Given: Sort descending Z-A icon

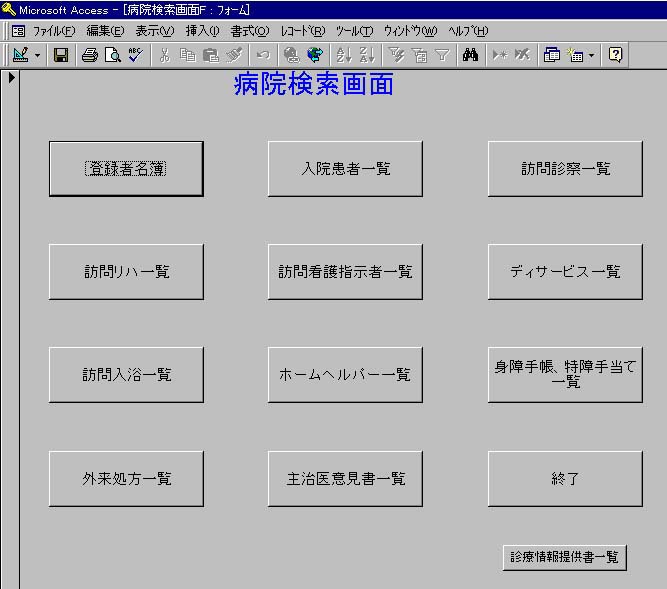Looking at the screenshot, I should (x=367, y=55).
